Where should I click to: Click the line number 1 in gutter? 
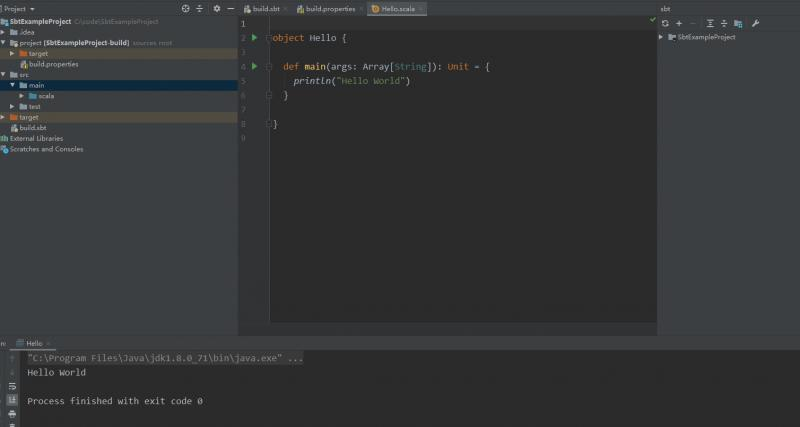(x=243, y=24)
